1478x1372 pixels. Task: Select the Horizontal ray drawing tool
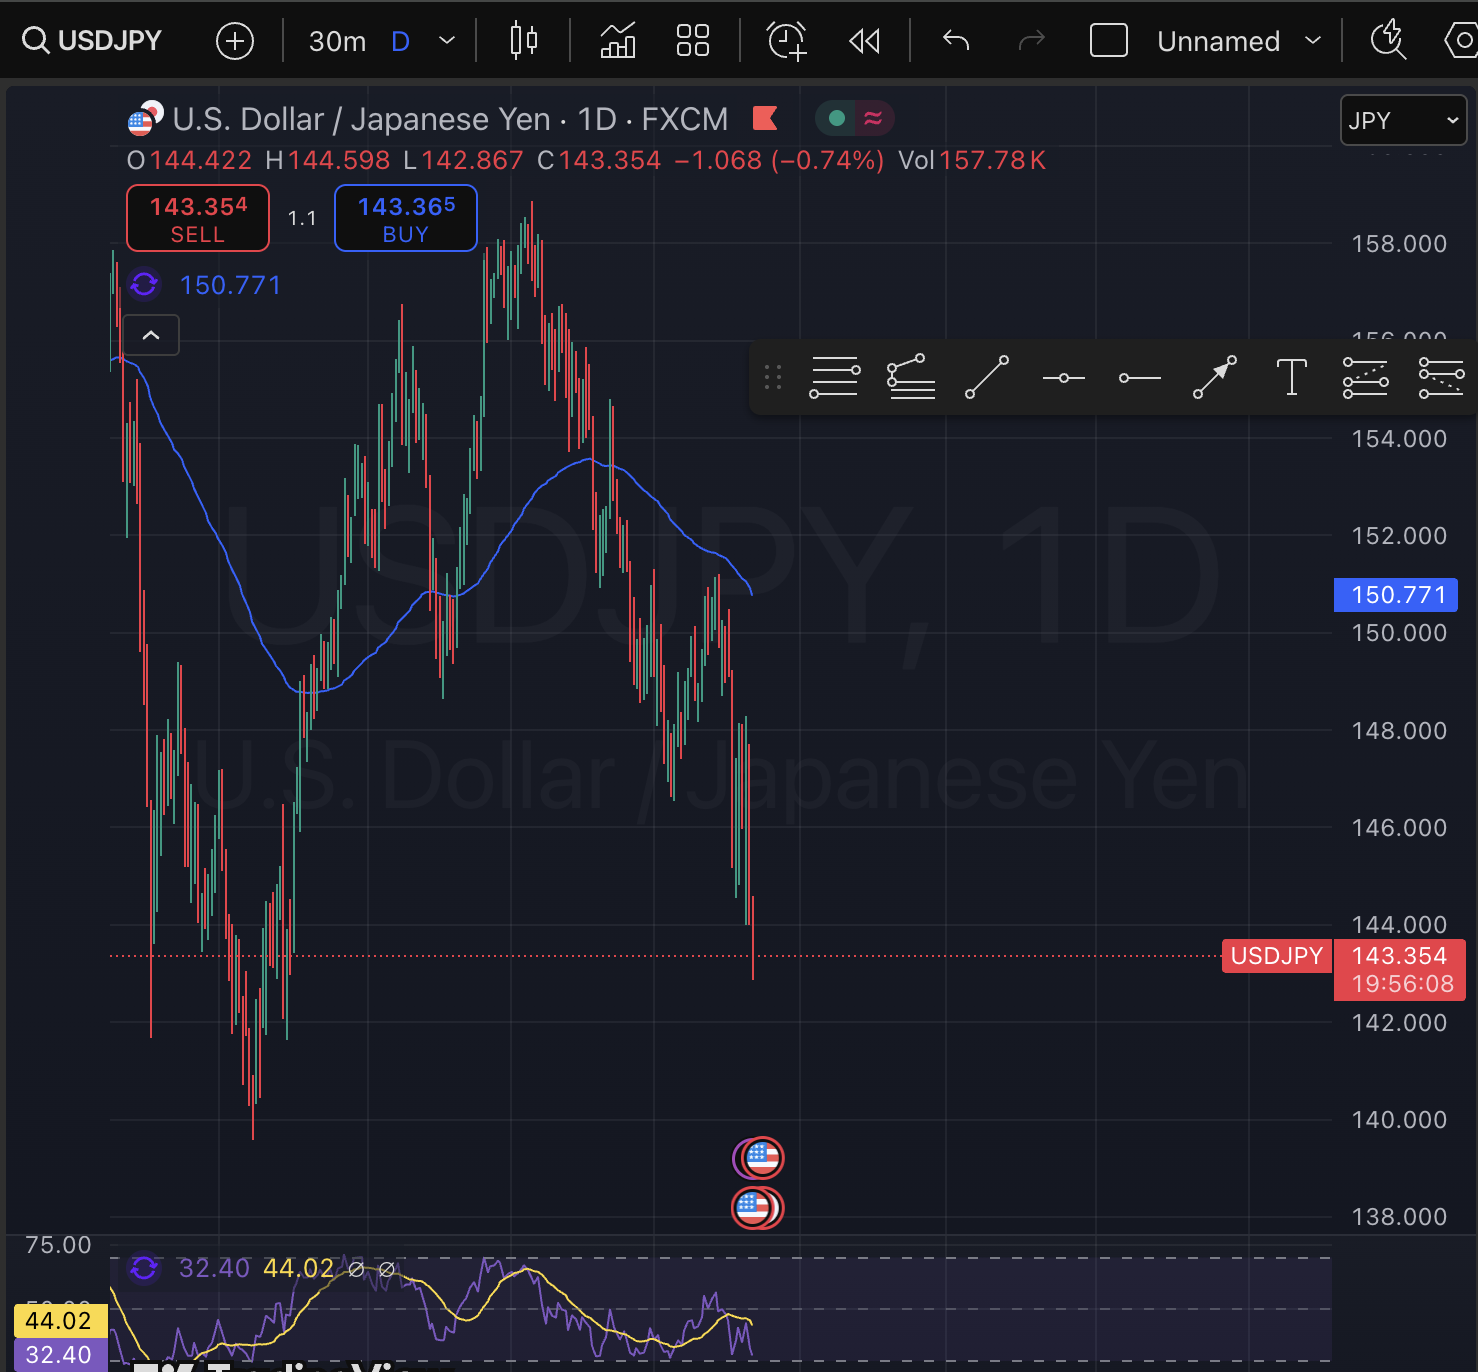[x=1139, y=378]
